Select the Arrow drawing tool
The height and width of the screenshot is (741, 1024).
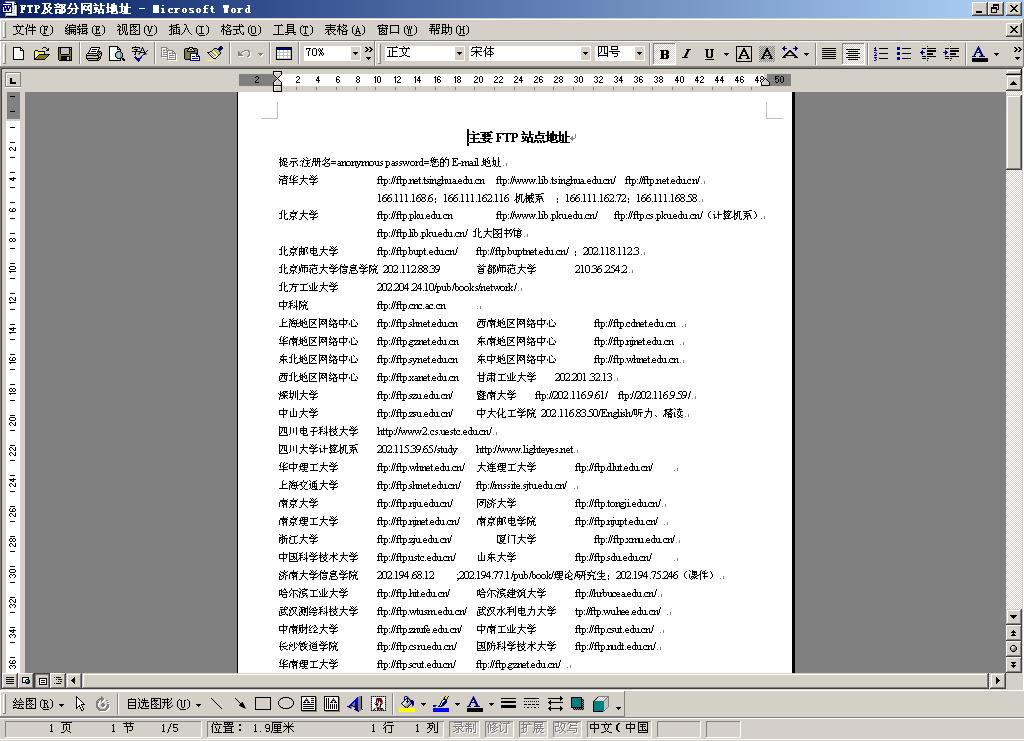click(240, 704)
